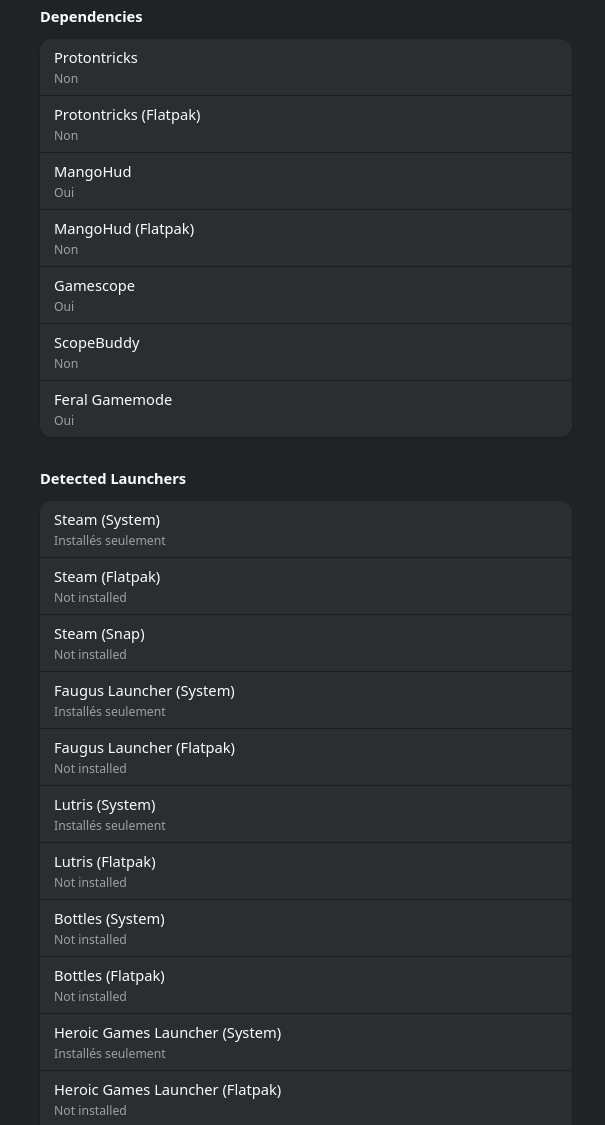Click the Feral Gamemode row

pos(306,409)
